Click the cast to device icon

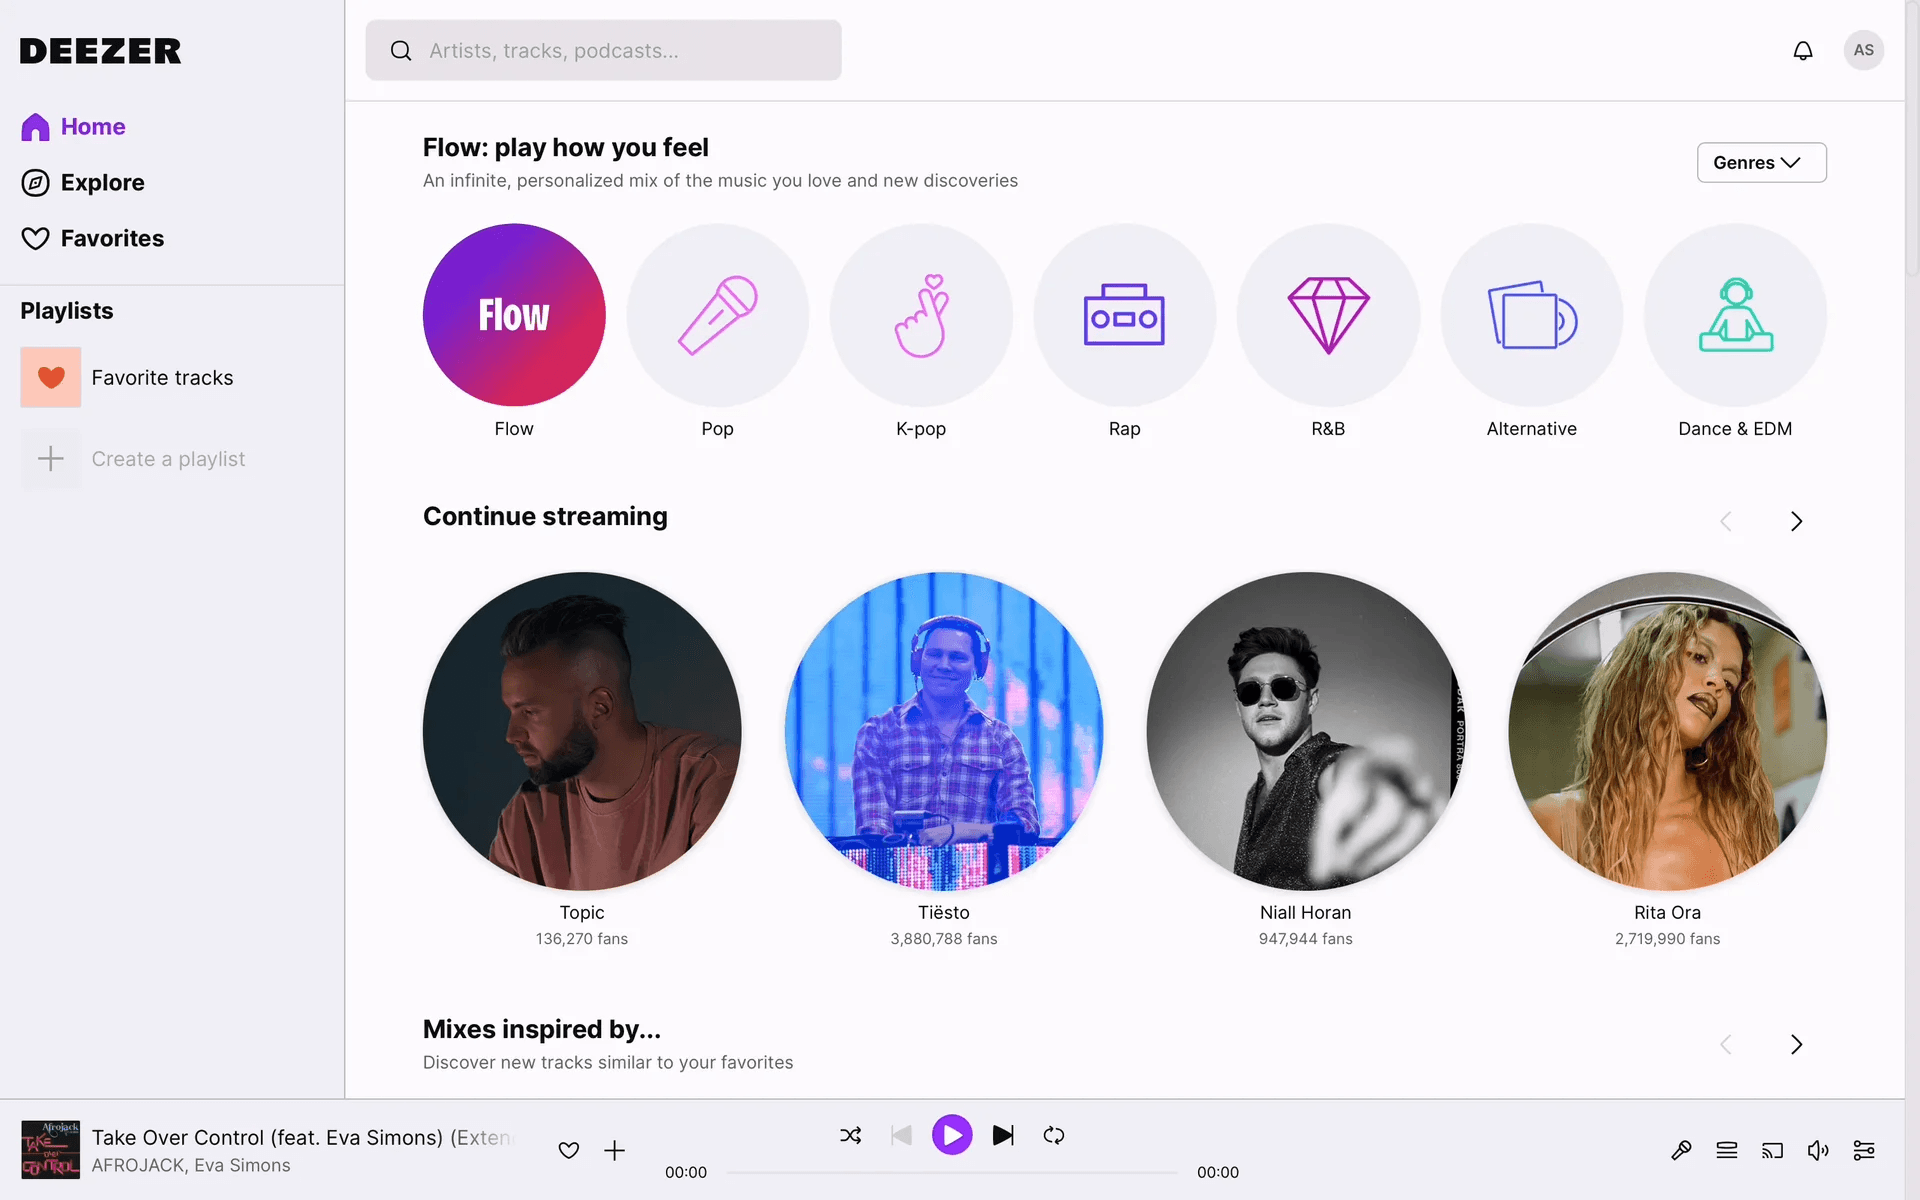pos(1772,1150)
